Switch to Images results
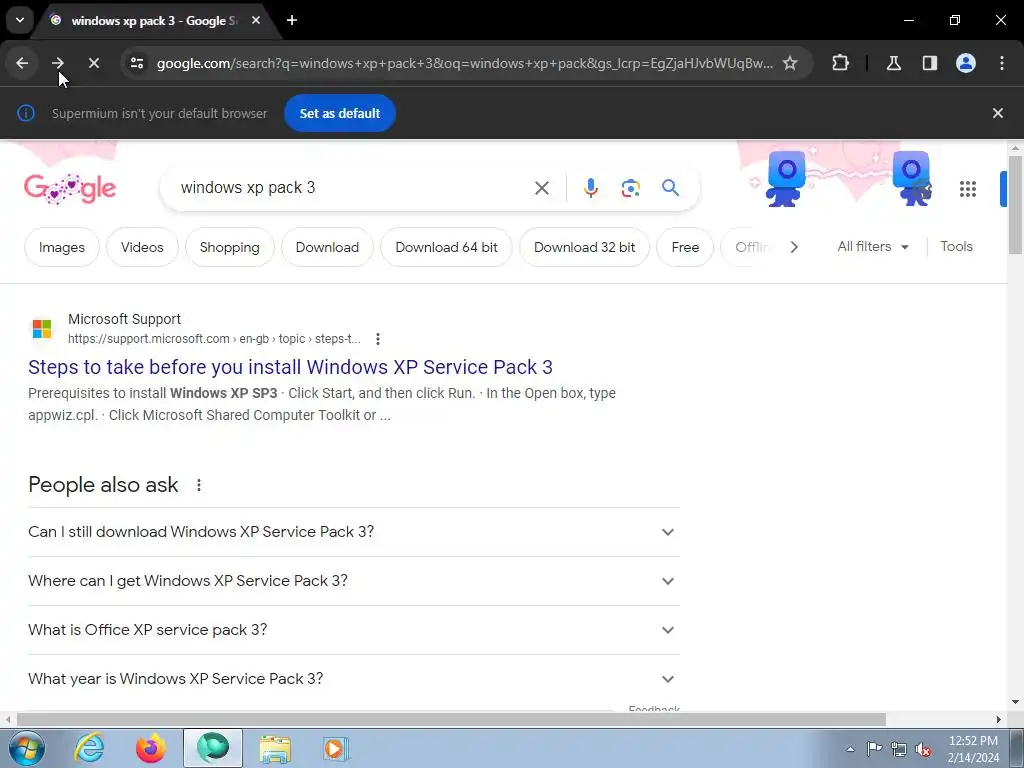Viewport: 1024px width, 768px height. click(61, 248)
